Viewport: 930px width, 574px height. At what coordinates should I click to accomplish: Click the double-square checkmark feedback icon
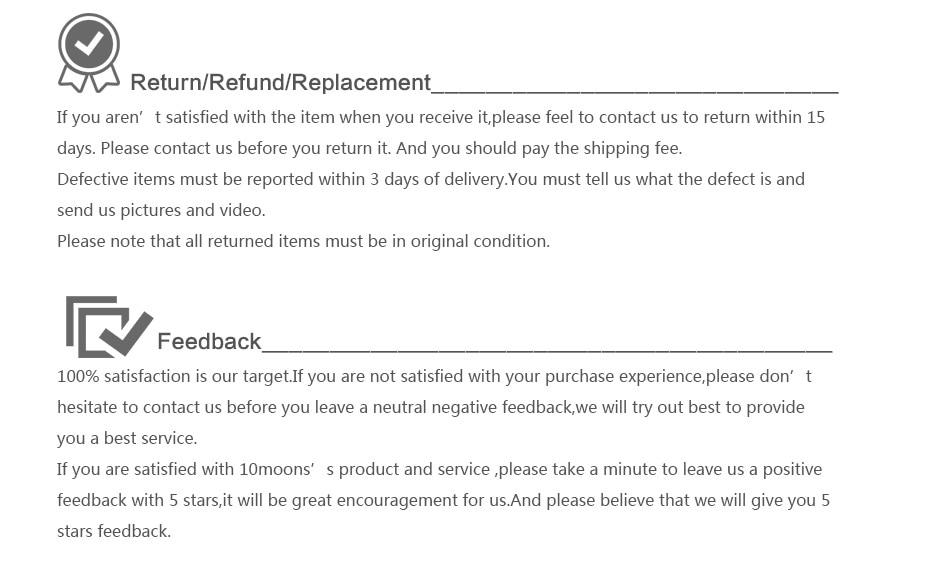pos(109,327)
